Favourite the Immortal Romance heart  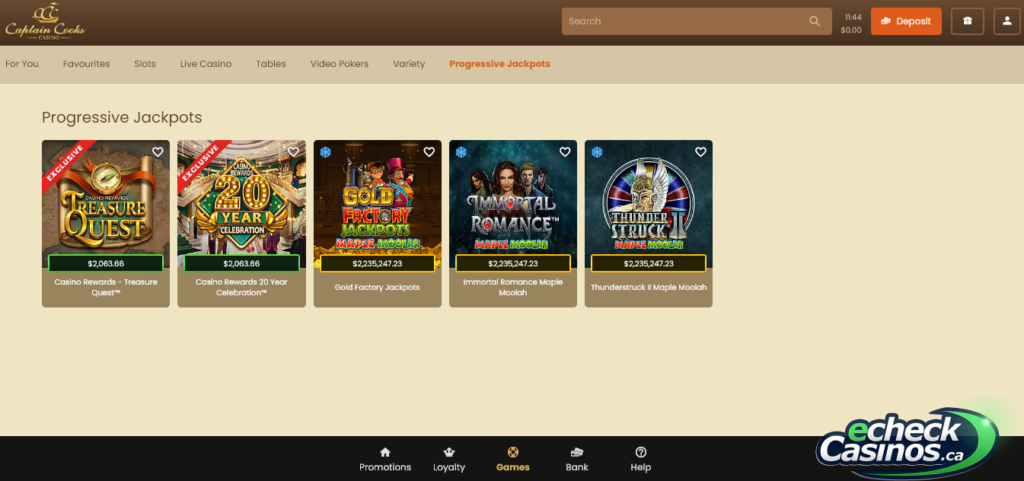point(565,152)
